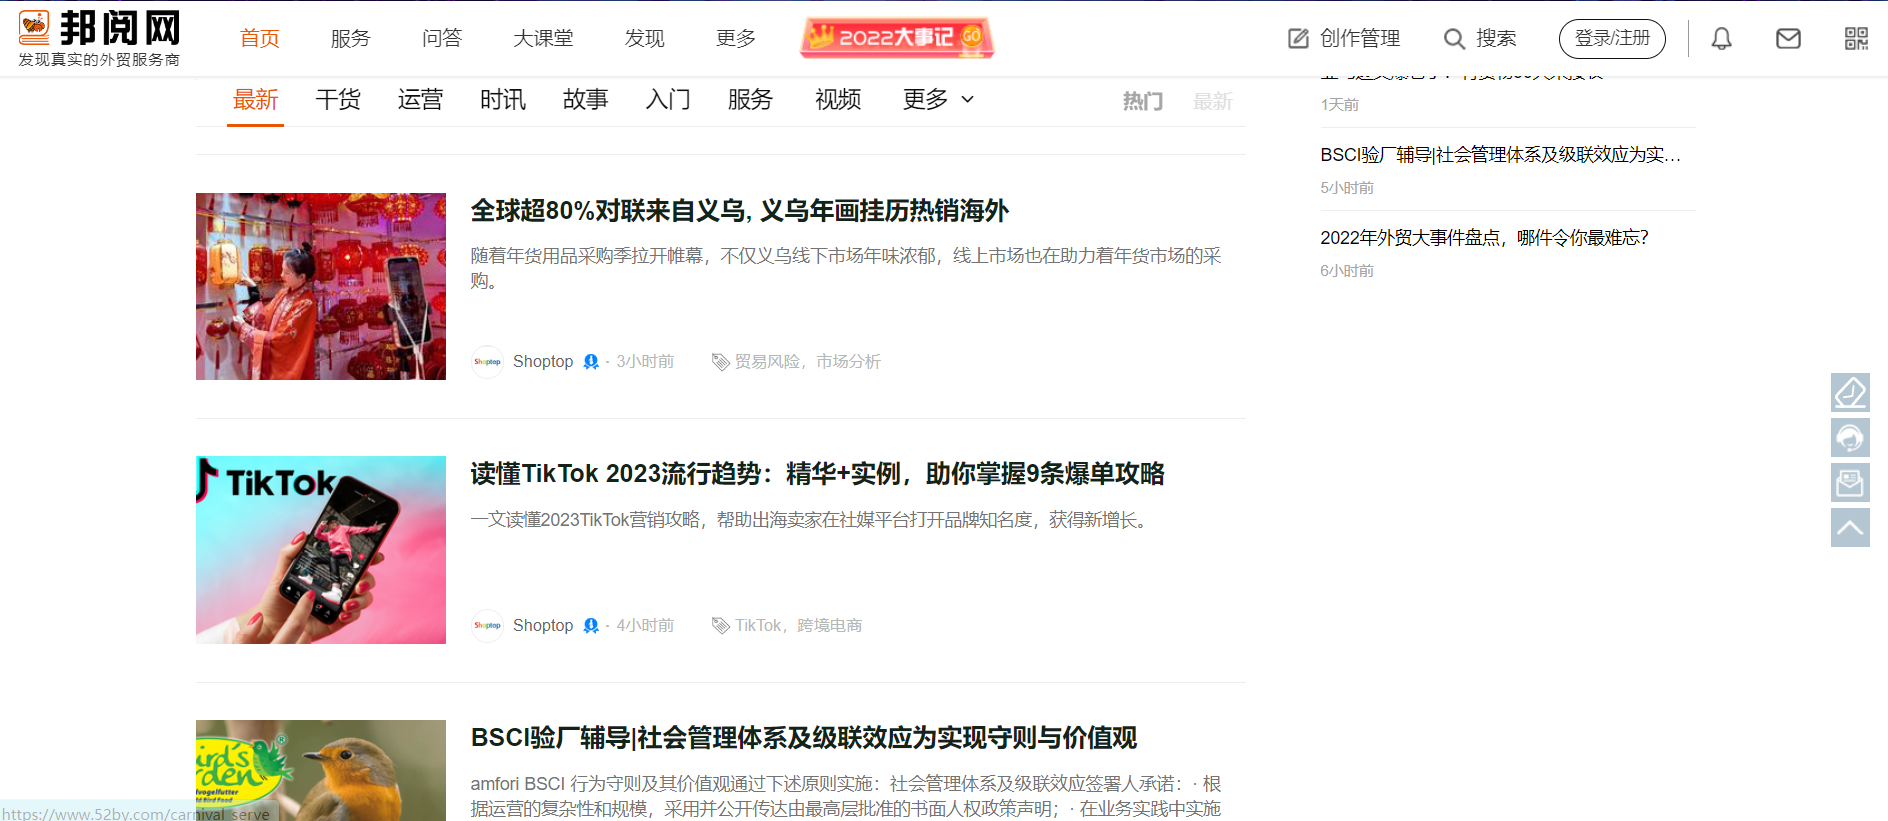1888x821 pixels.
Task: Open sidebar link BSCI验厂辅导|社会管理体系
Action: click(x=1500, y=155)
